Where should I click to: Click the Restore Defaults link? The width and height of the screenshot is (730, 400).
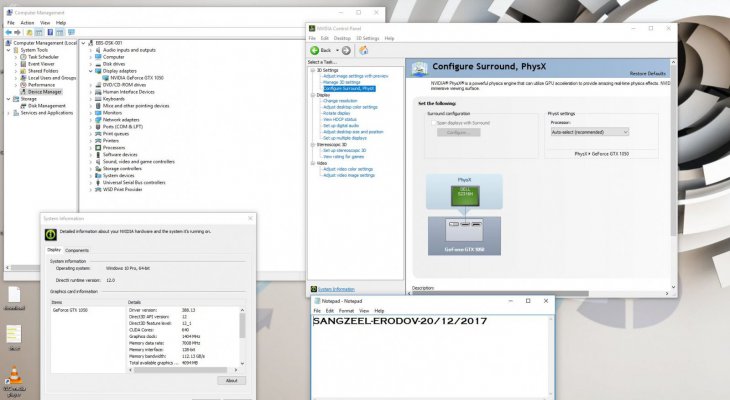click(x=648, y=74)
